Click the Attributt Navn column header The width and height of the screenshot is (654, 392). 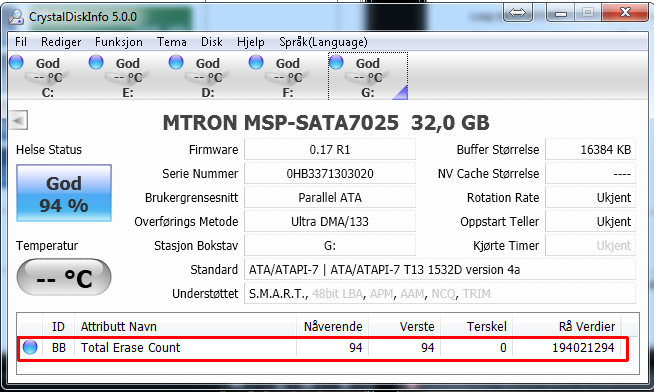pos(186,326)
